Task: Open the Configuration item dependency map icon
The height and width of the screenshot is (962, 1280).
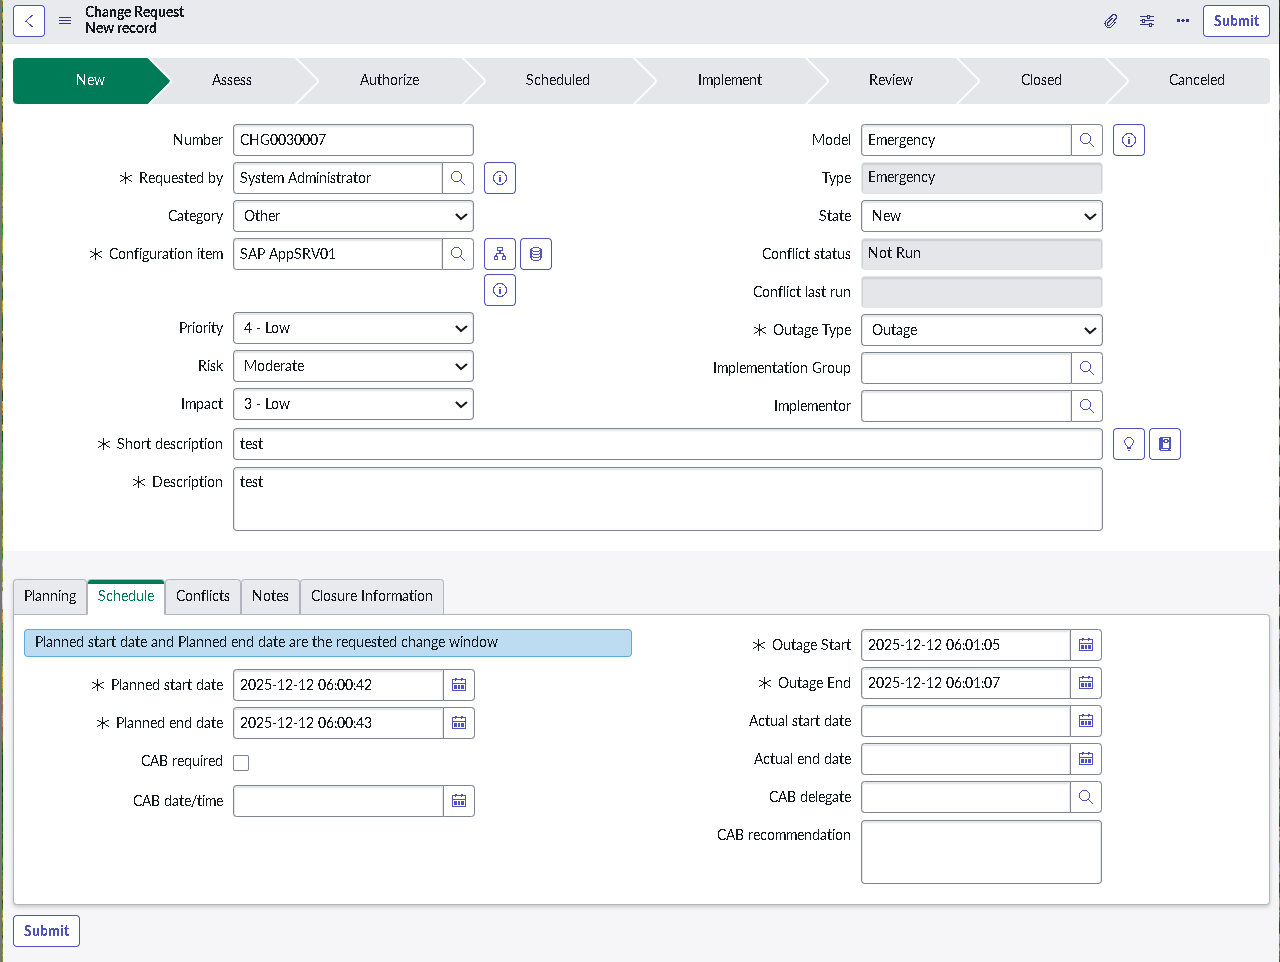Action: point(499,253)
